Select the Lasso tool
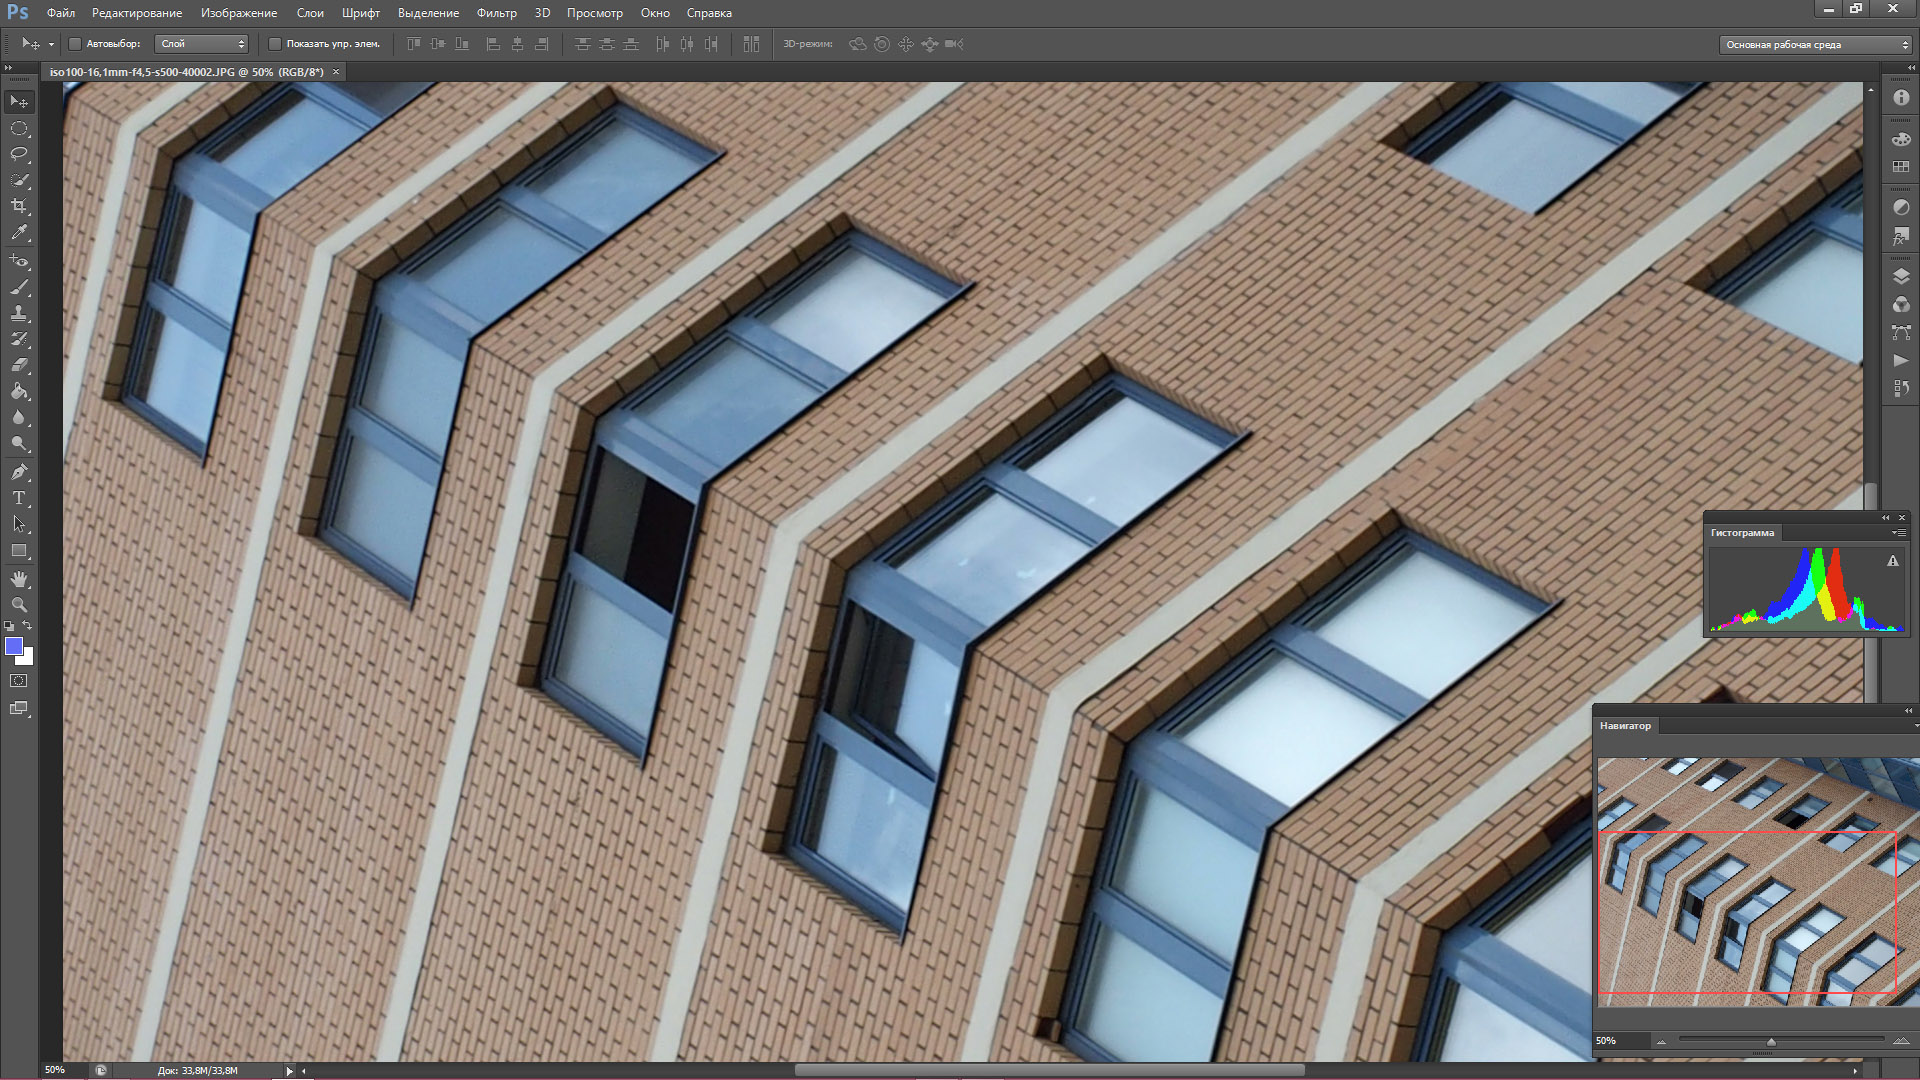The width and height of the screenshot is (1920, 1080). pos(19,154)
